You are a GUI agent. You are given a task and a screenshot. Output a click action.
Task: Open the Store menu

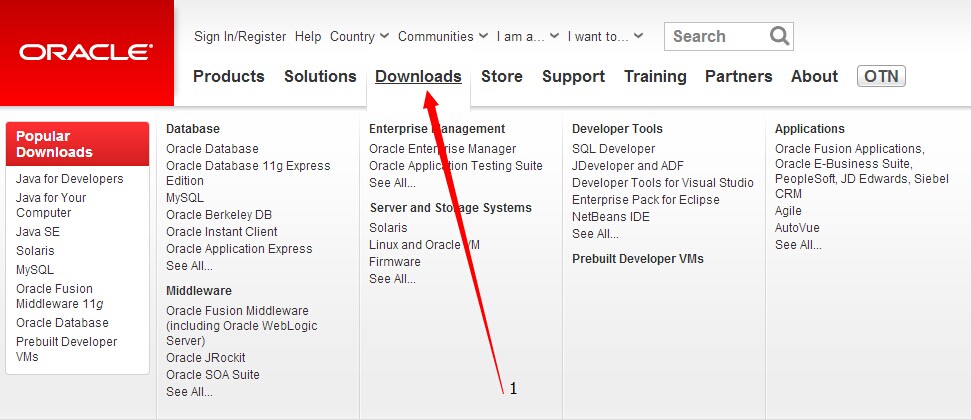(502, 76)
